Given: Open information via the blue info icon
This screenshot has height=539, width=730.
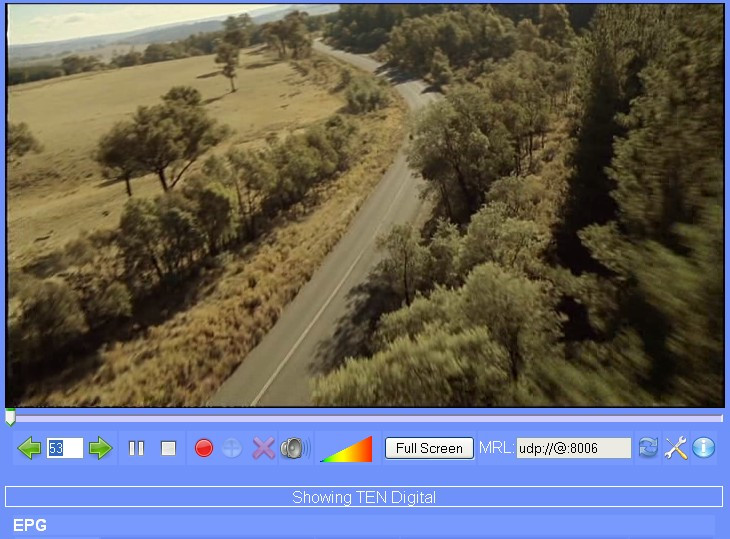Looking at the screenshot, I should [x=703, y=448].
